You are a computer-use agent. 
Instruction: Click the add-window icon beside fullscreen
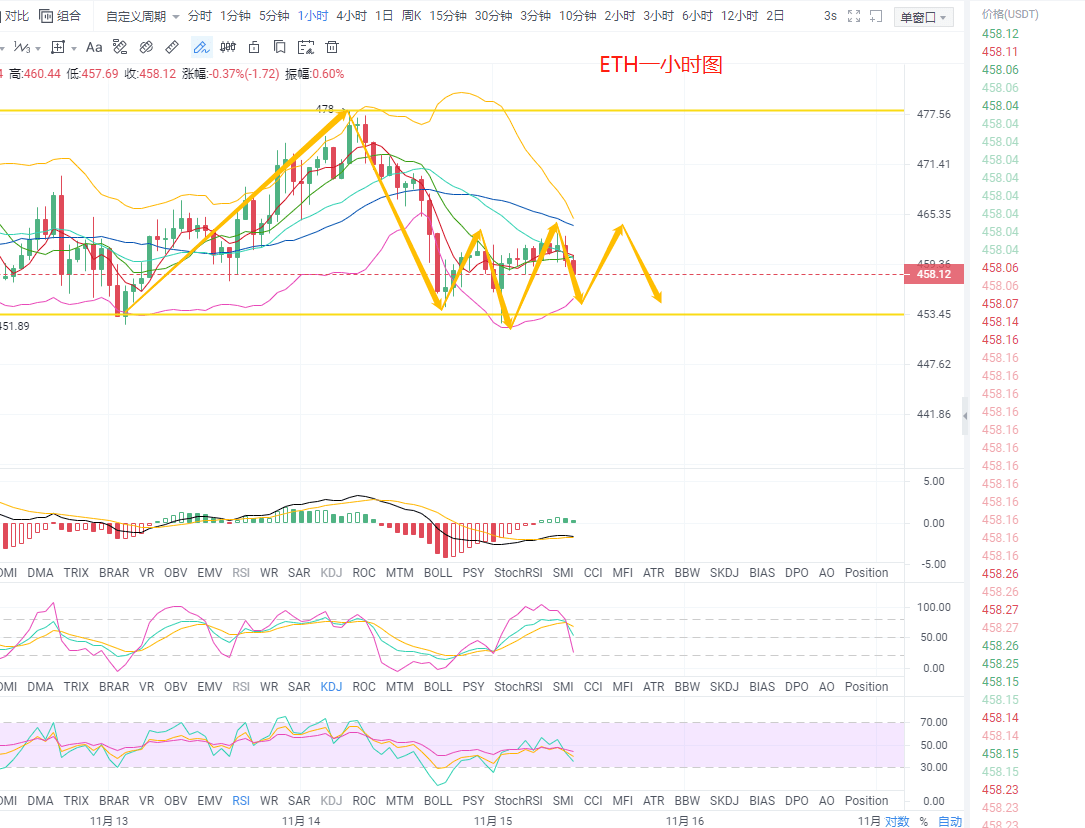(876, 16)
